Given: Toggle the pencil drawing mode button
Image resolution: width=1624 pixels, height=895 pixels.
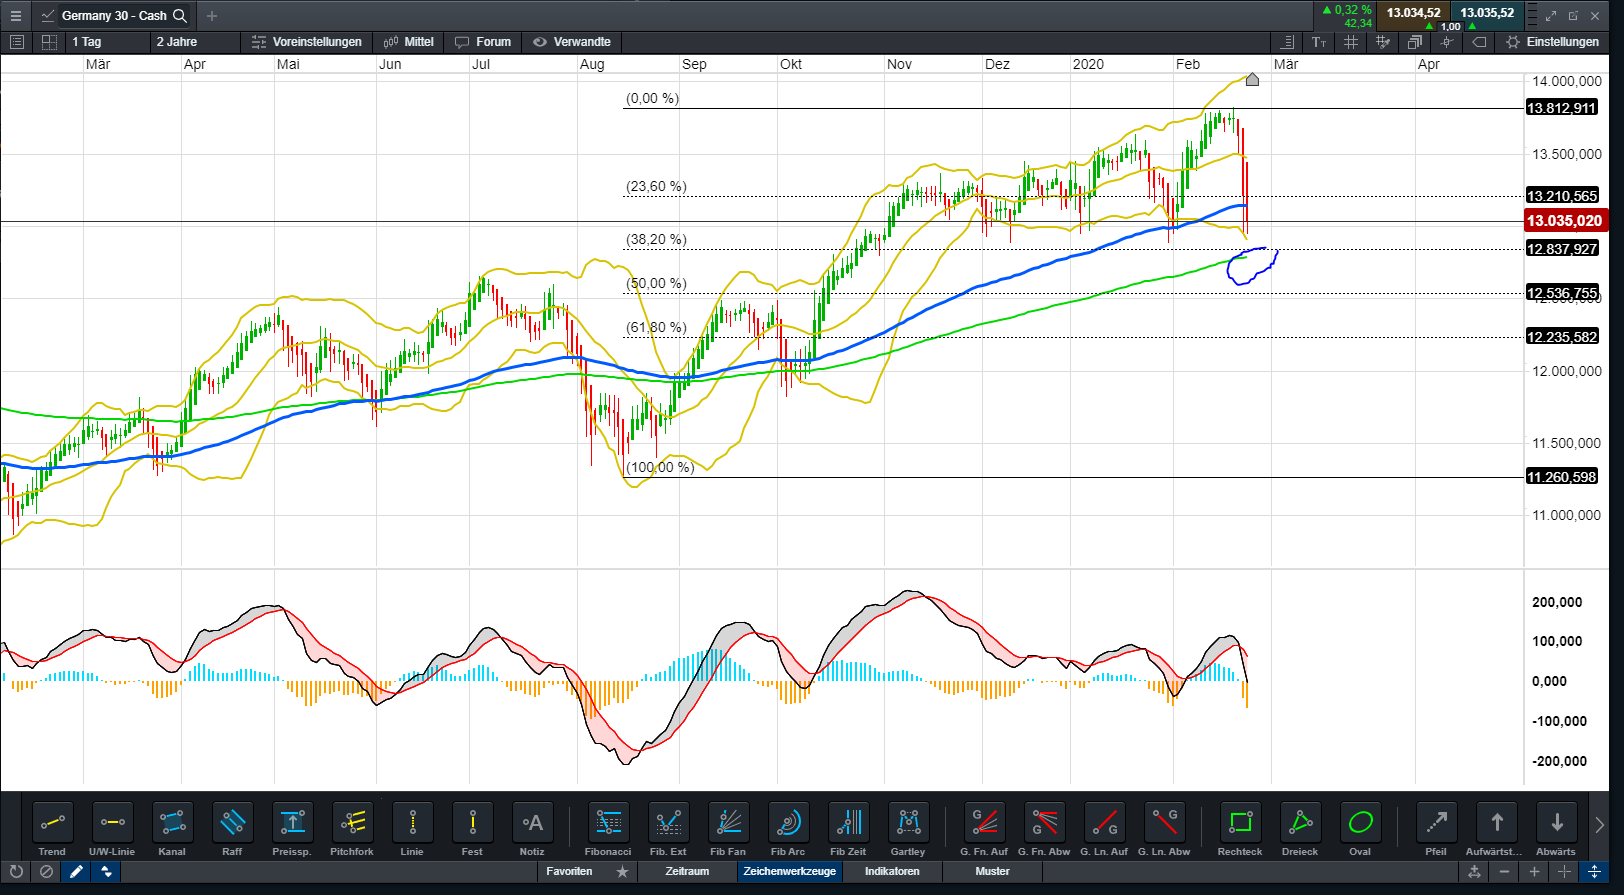Looking at the screenshot, I should pyautogui.click(x=76, y=872).
